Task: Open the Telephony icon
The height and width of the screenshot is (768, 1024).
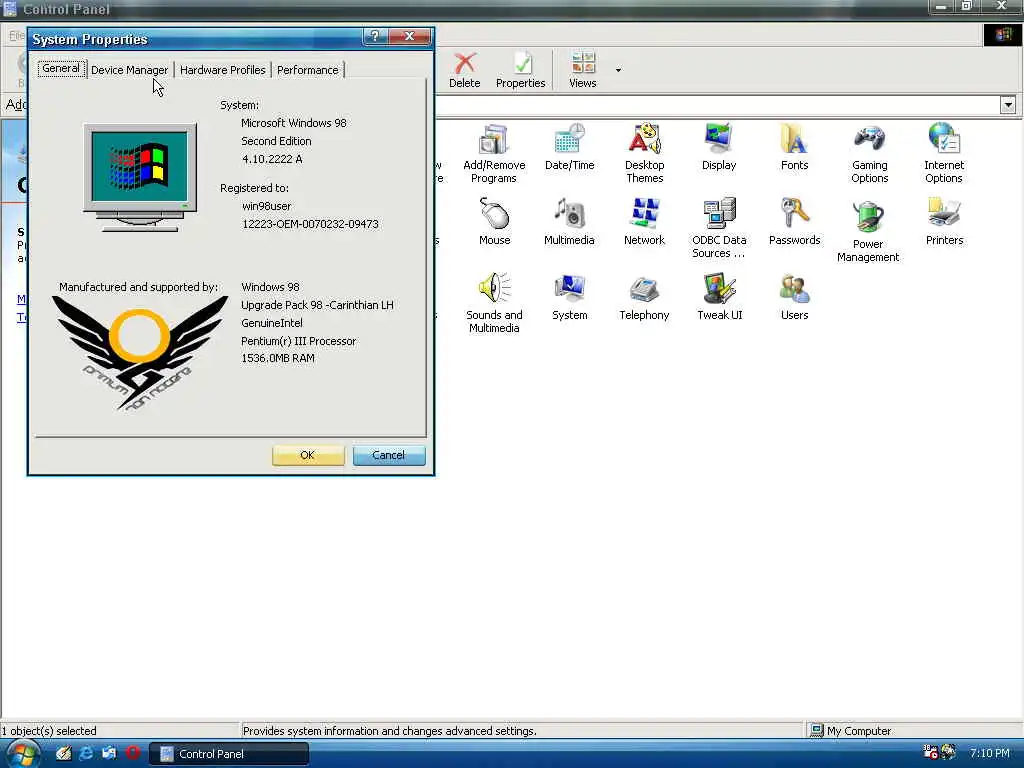Action: [644, 297]
